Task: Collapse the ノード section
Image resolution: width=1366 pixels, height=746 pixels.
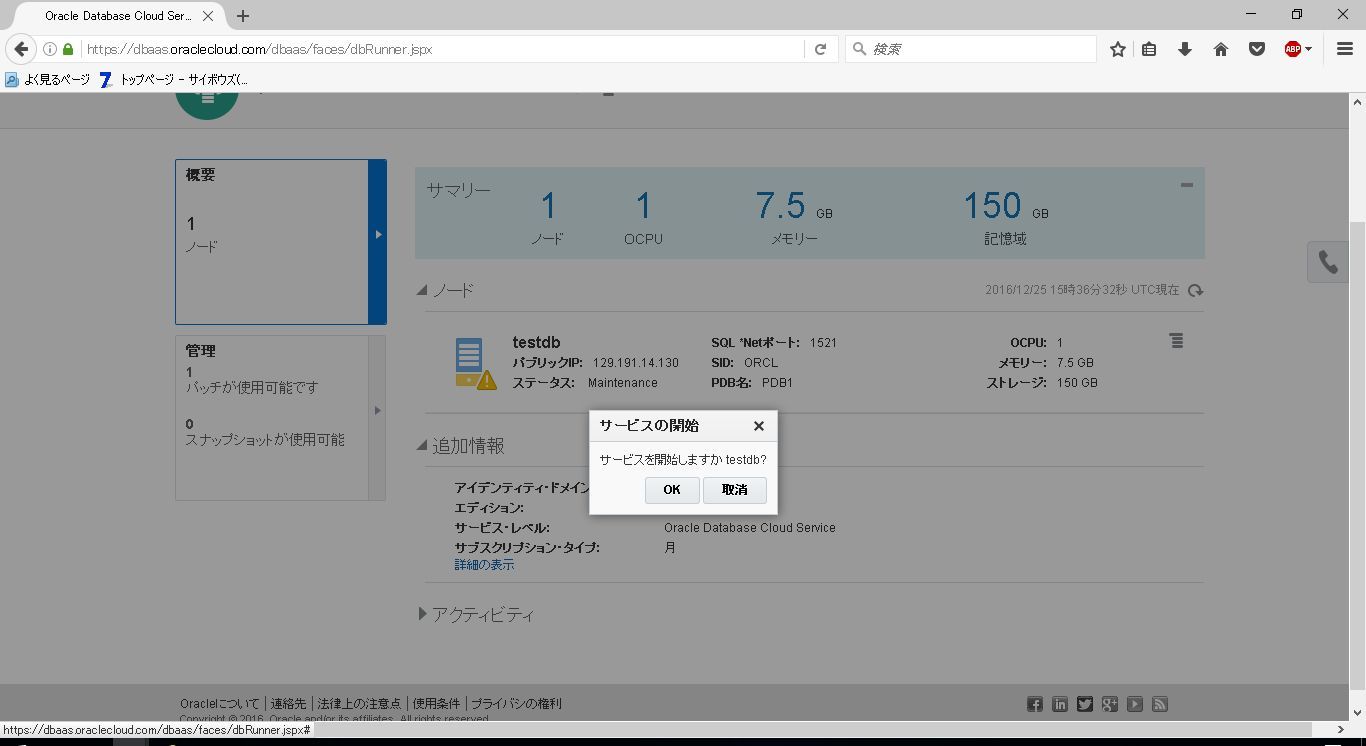Action: tap(422, 290)
